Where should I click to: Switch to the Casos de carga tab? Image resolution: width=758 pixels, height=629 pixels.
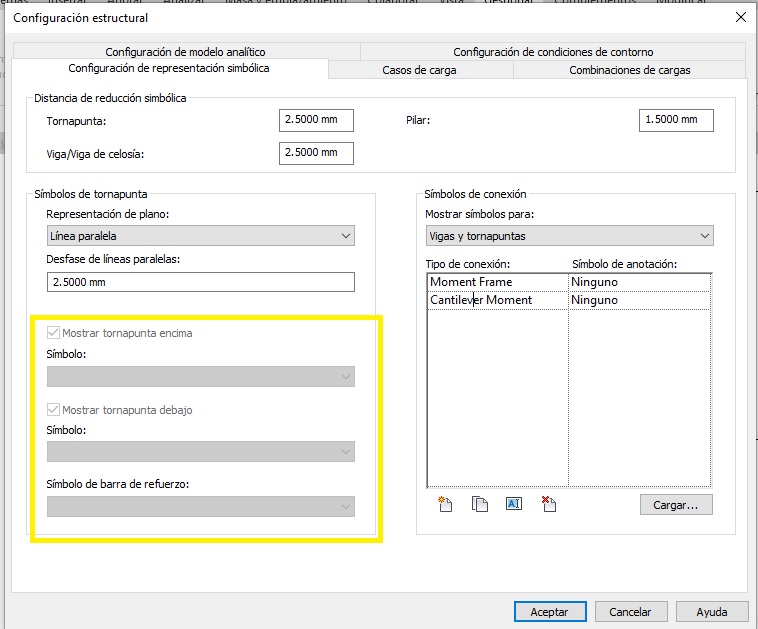pos(420,70)
